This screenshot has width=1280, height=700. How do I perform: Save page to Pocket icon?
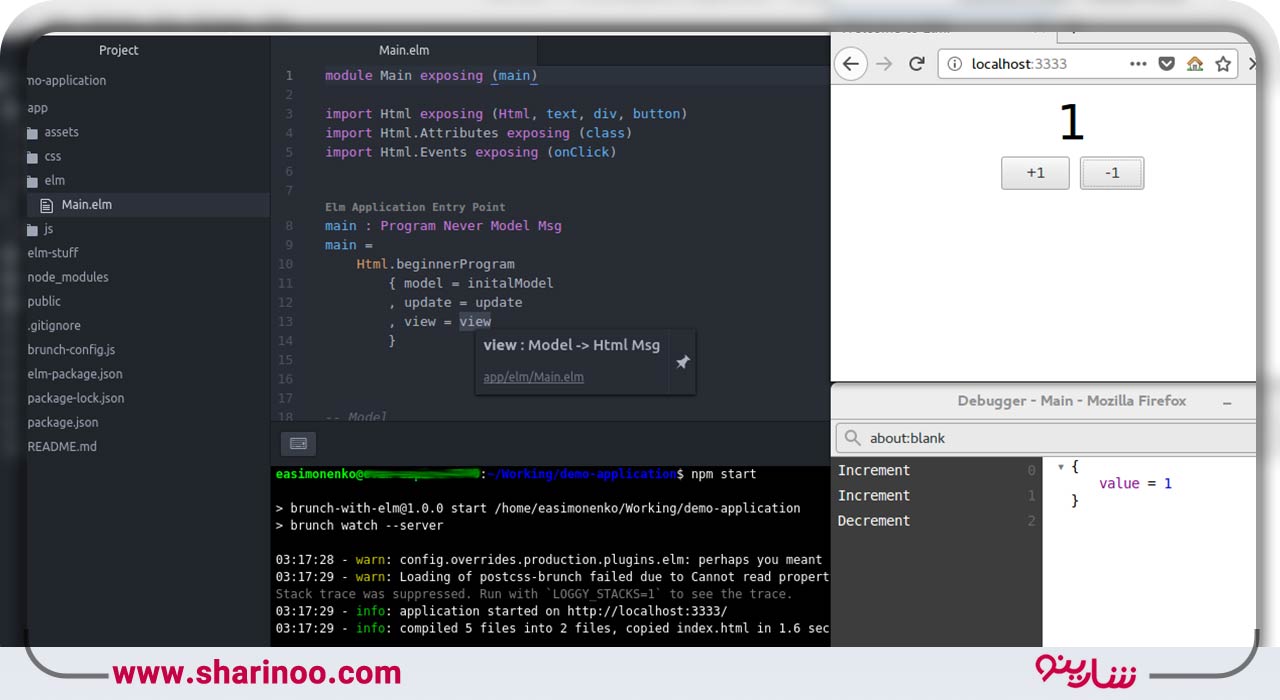point(1166,64)
